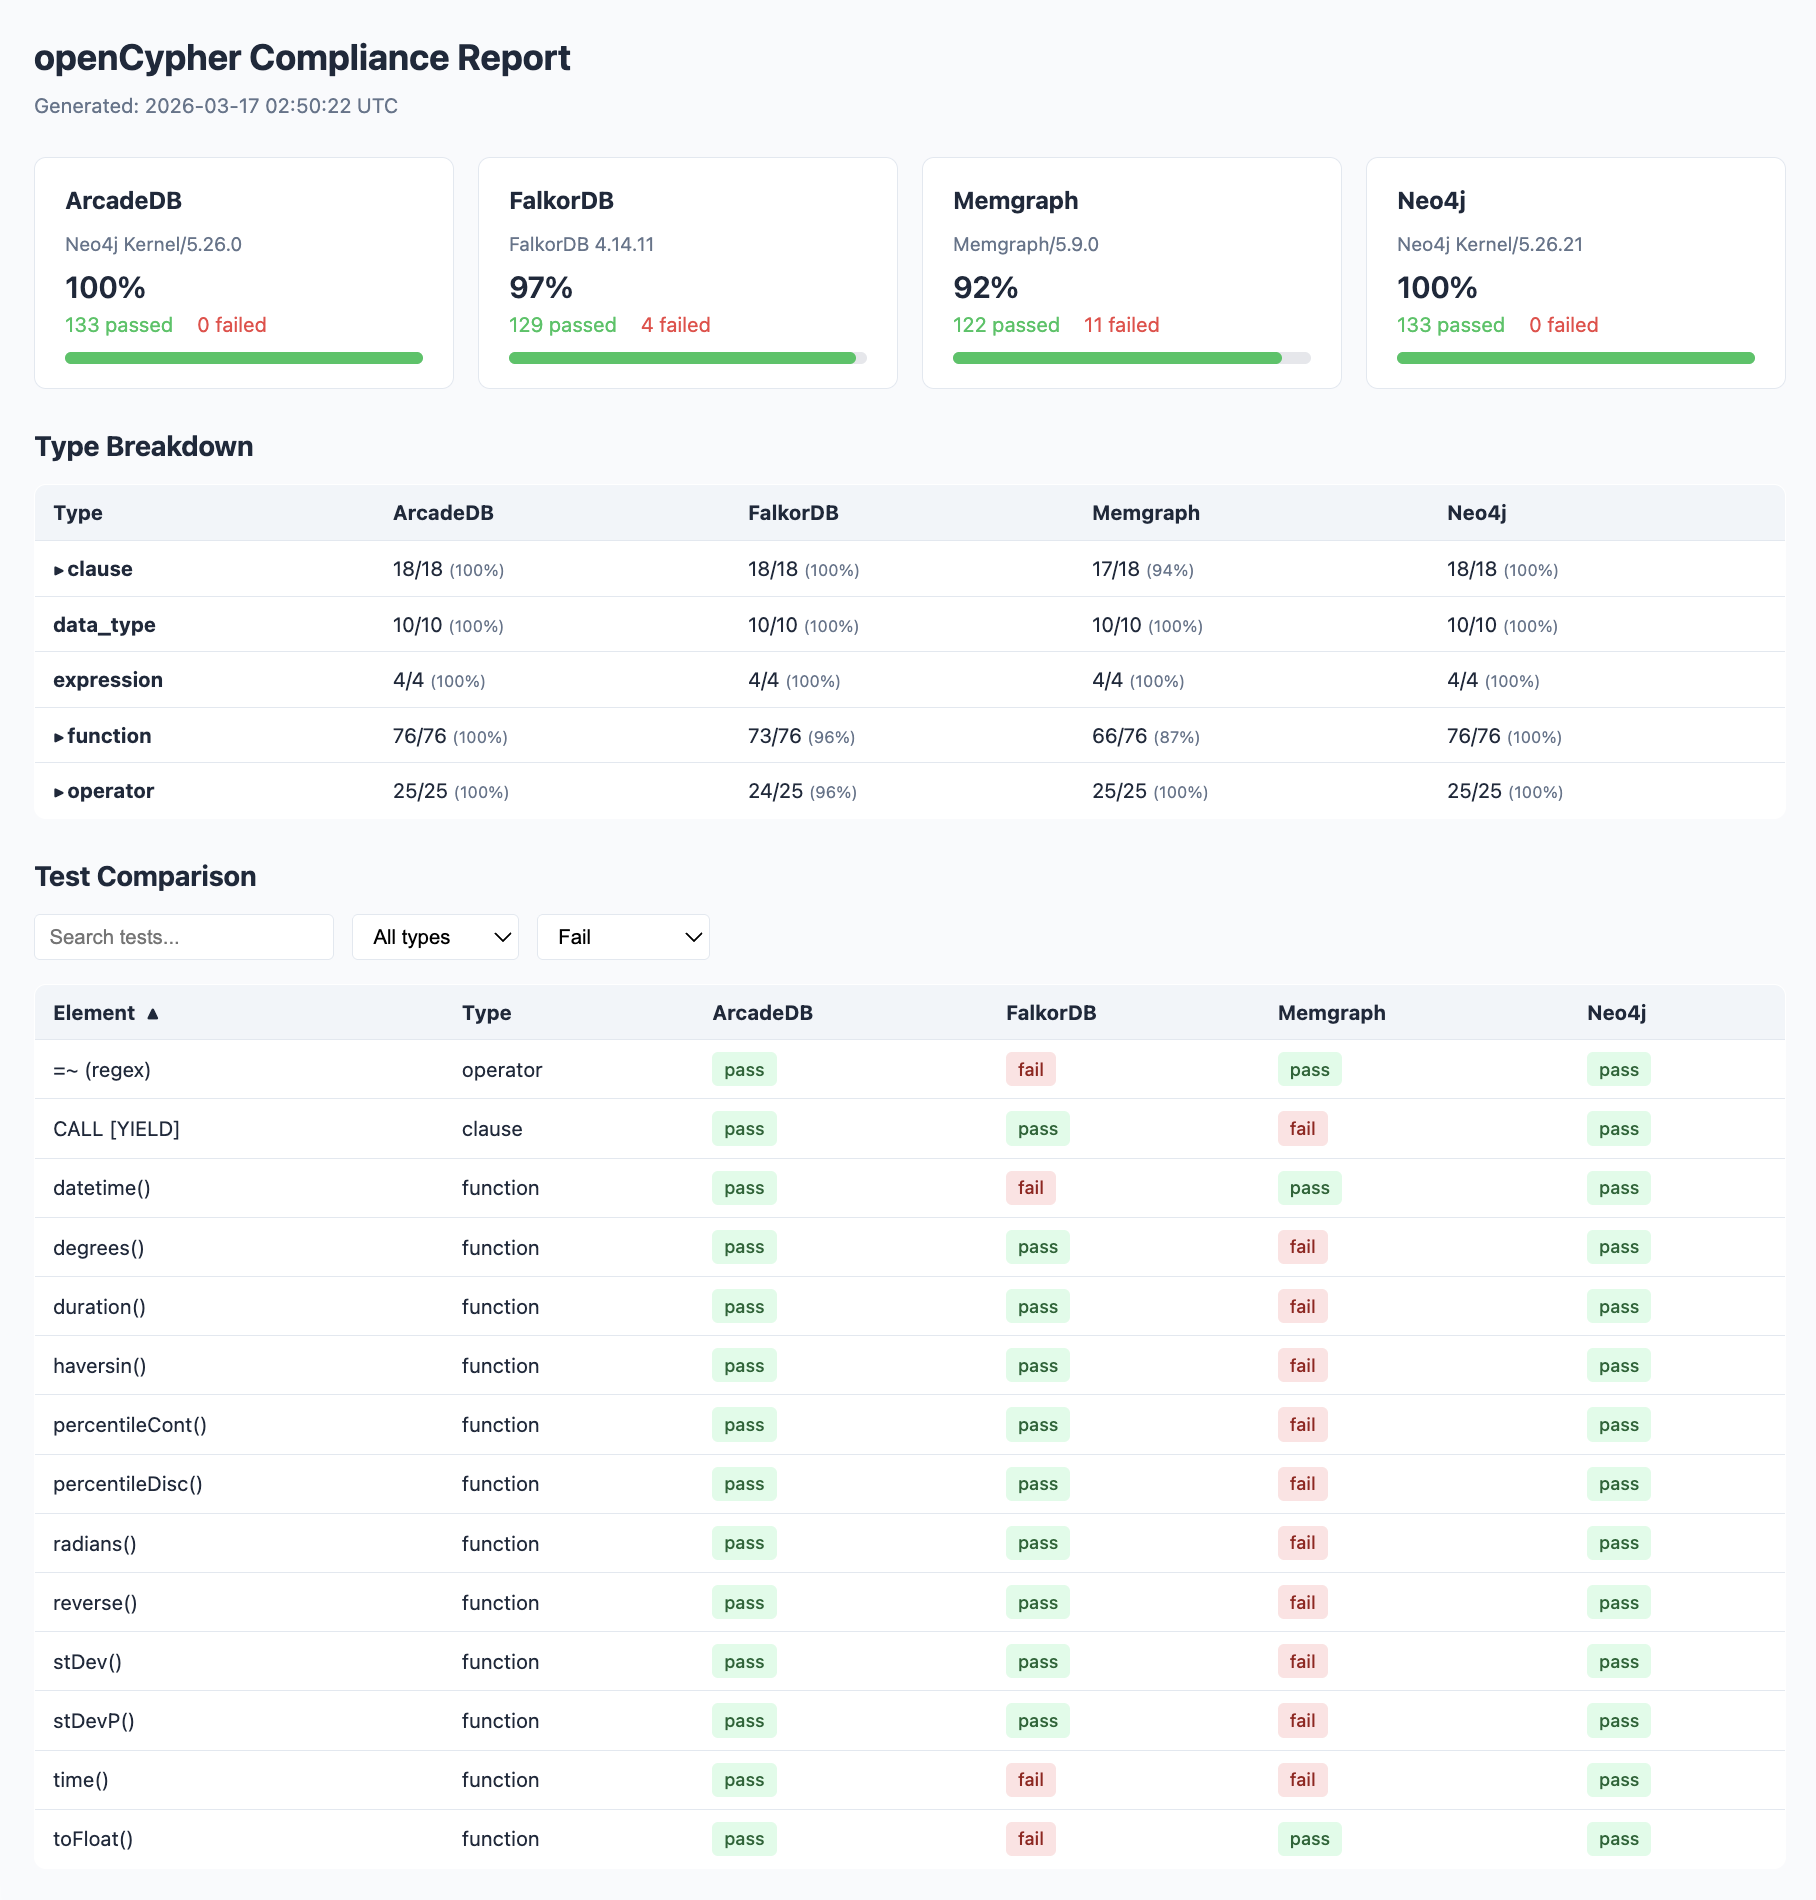The image size is (1816, 1900).
Task: Click the stDev() element name
Action: tap(88, 1662)
